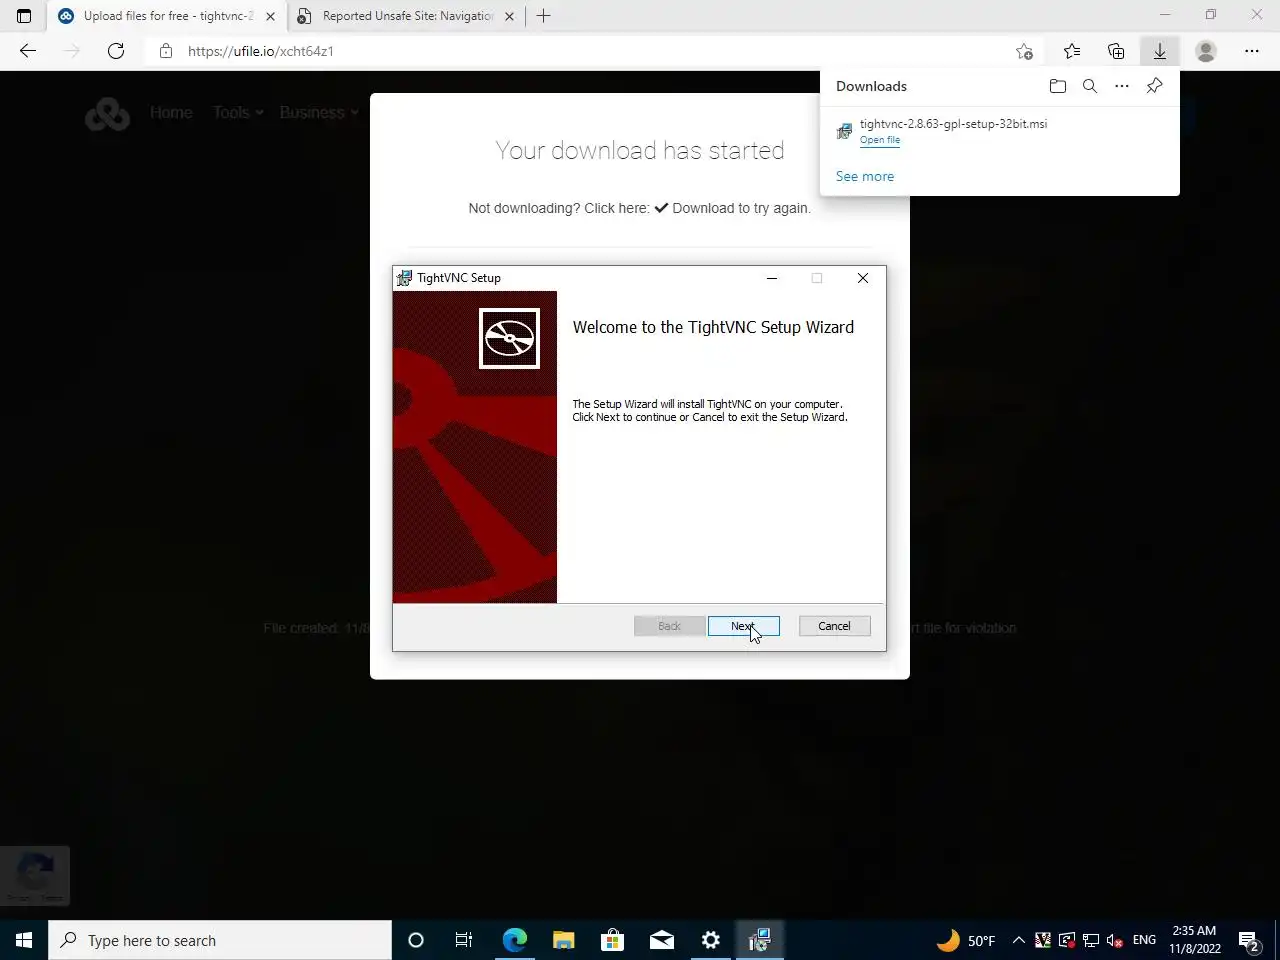Open weather widget showing 50°F
Screen dimensions: 1280x960
[966, 940]
